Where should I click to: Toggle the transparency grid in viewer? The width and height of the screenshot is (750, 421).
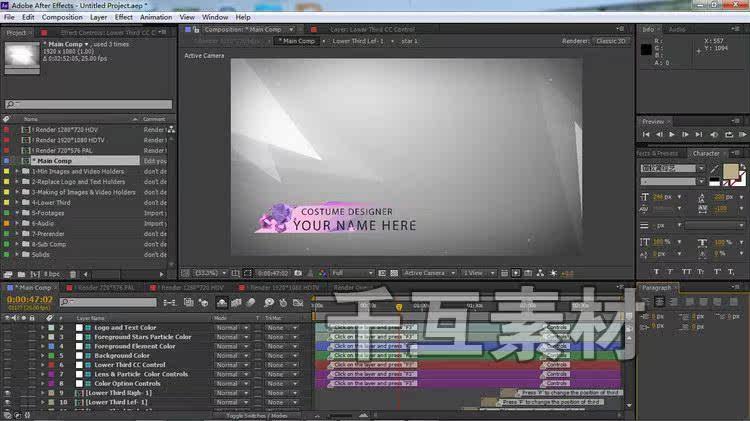pos(394,273)
